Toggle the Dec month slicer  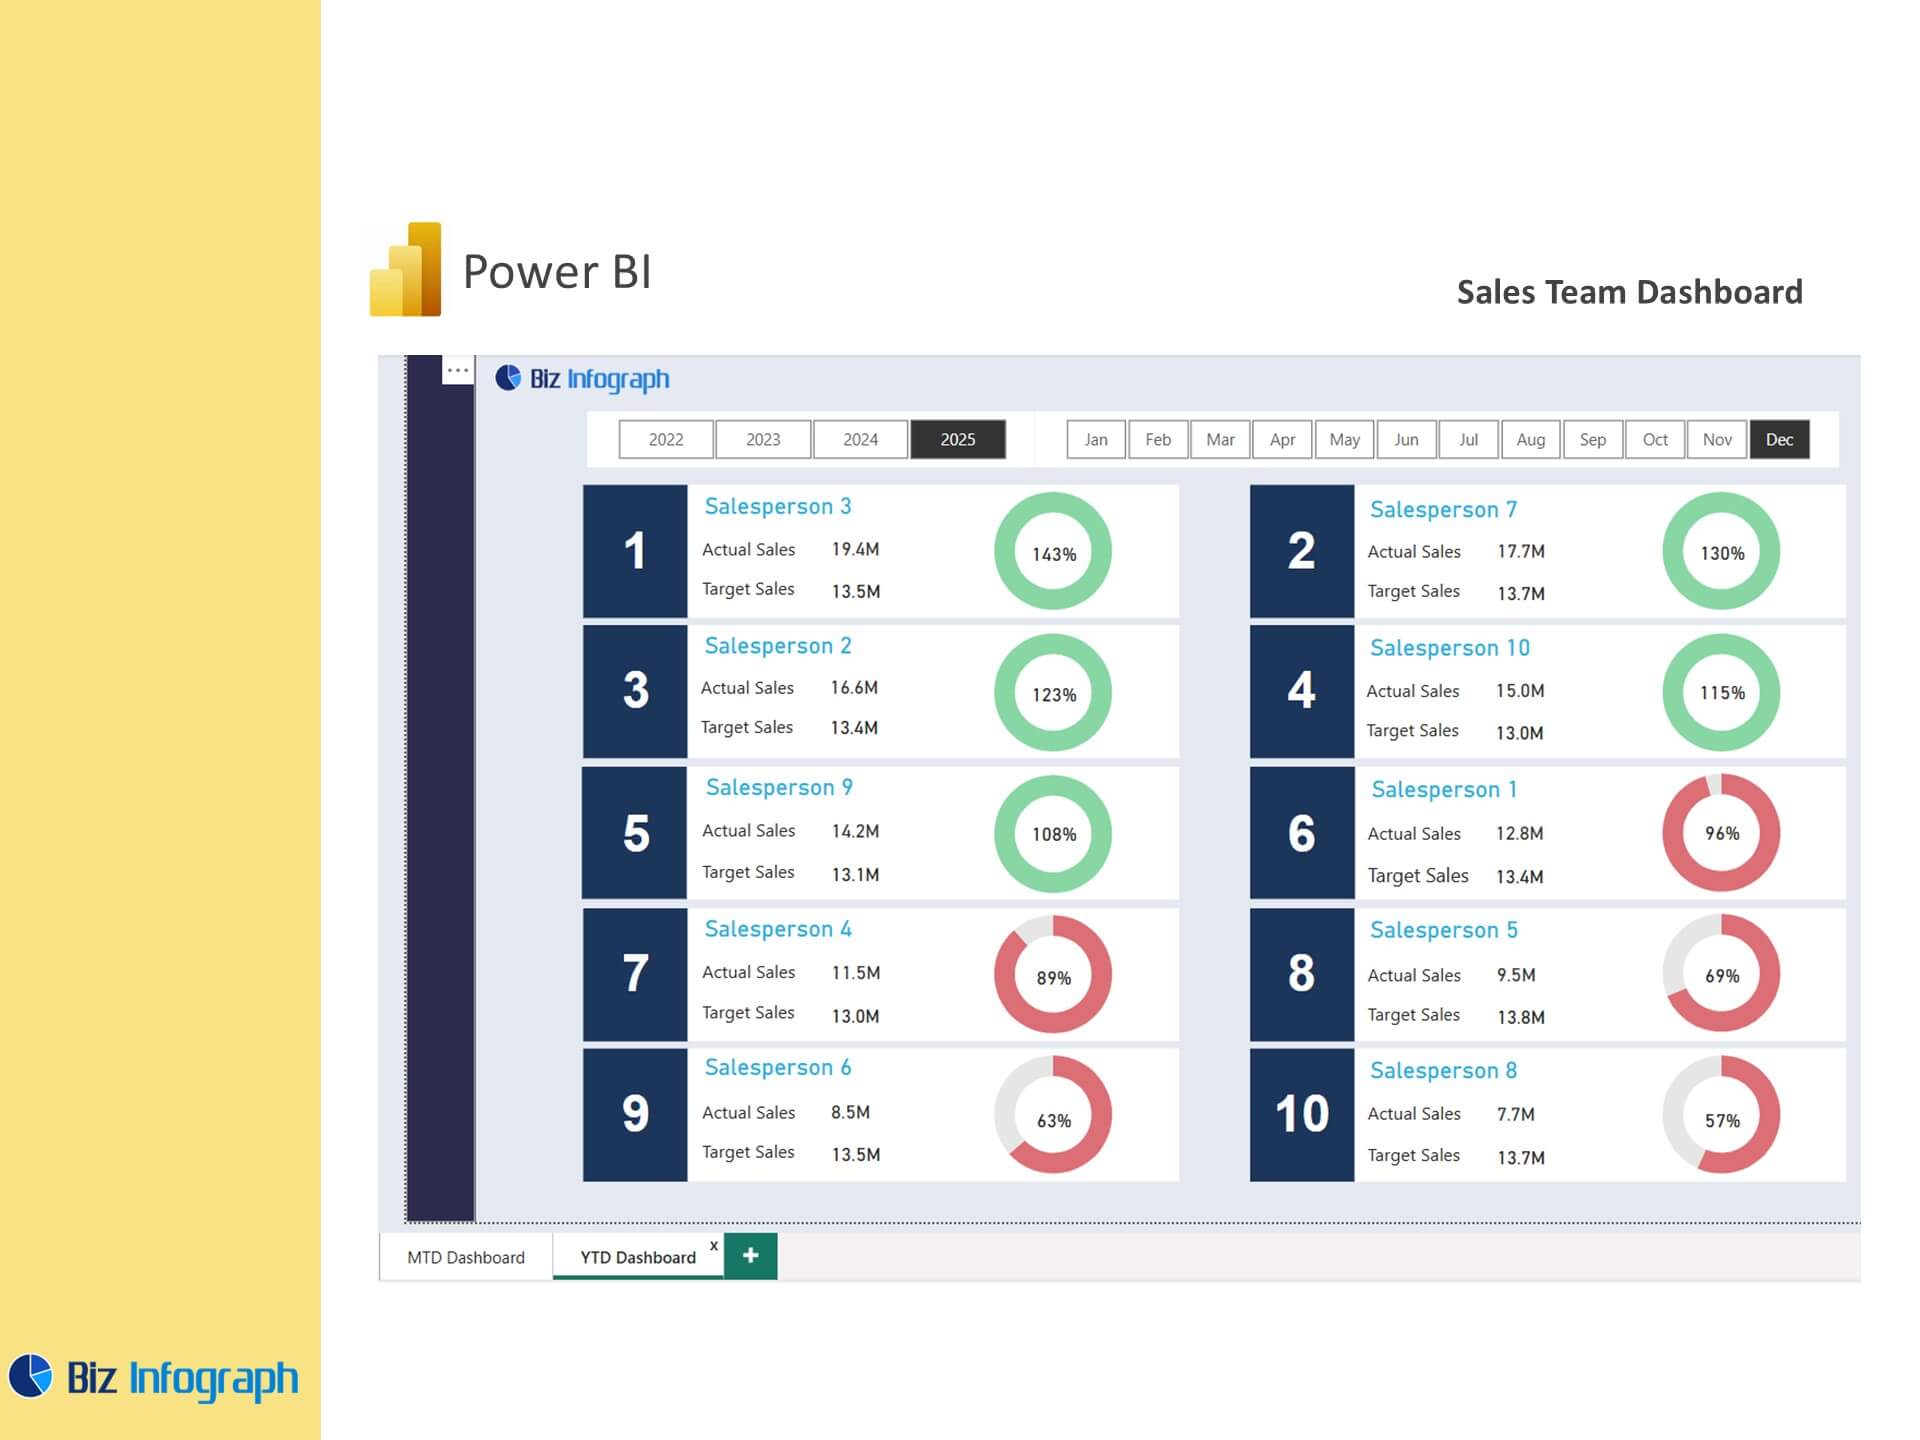[1779, 439]
